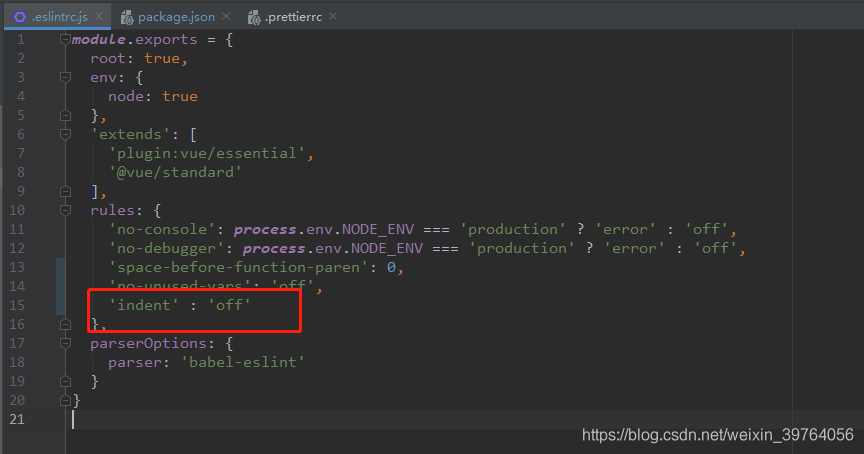Image resolution: width=864 pixels, height=454 pixels.
Task: Click the ESLint file icon on .eslintrc.js tab
Action: tap(19, 17)
